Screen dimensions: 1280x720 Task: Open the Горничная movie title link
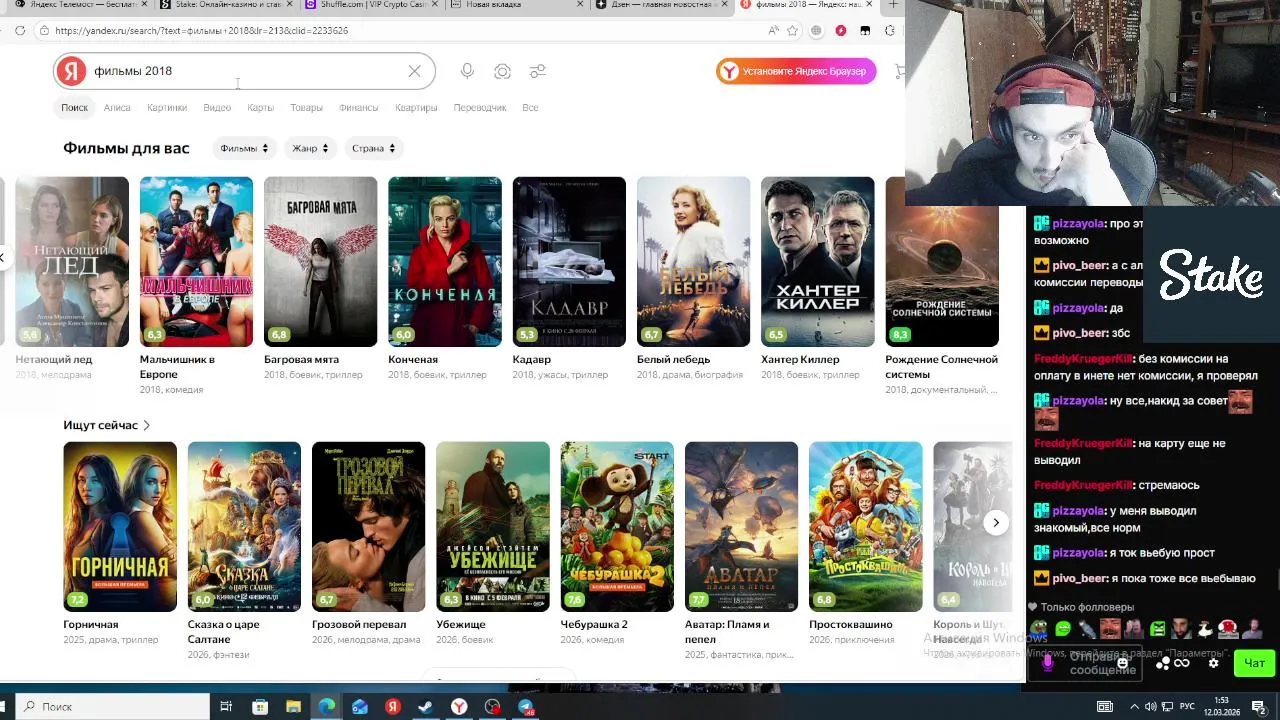tap(91, 624)
